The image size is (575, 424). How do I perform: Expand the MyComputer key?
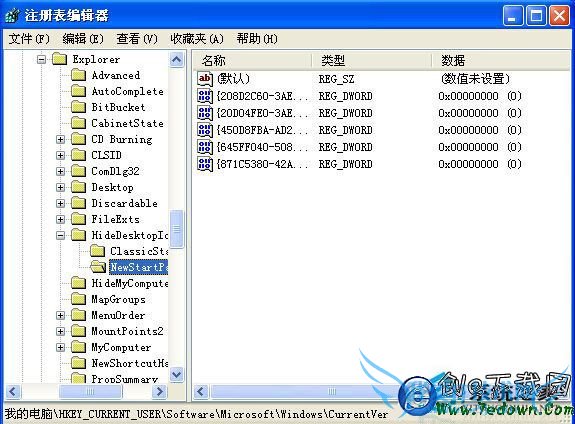click(x=61, y=347)
